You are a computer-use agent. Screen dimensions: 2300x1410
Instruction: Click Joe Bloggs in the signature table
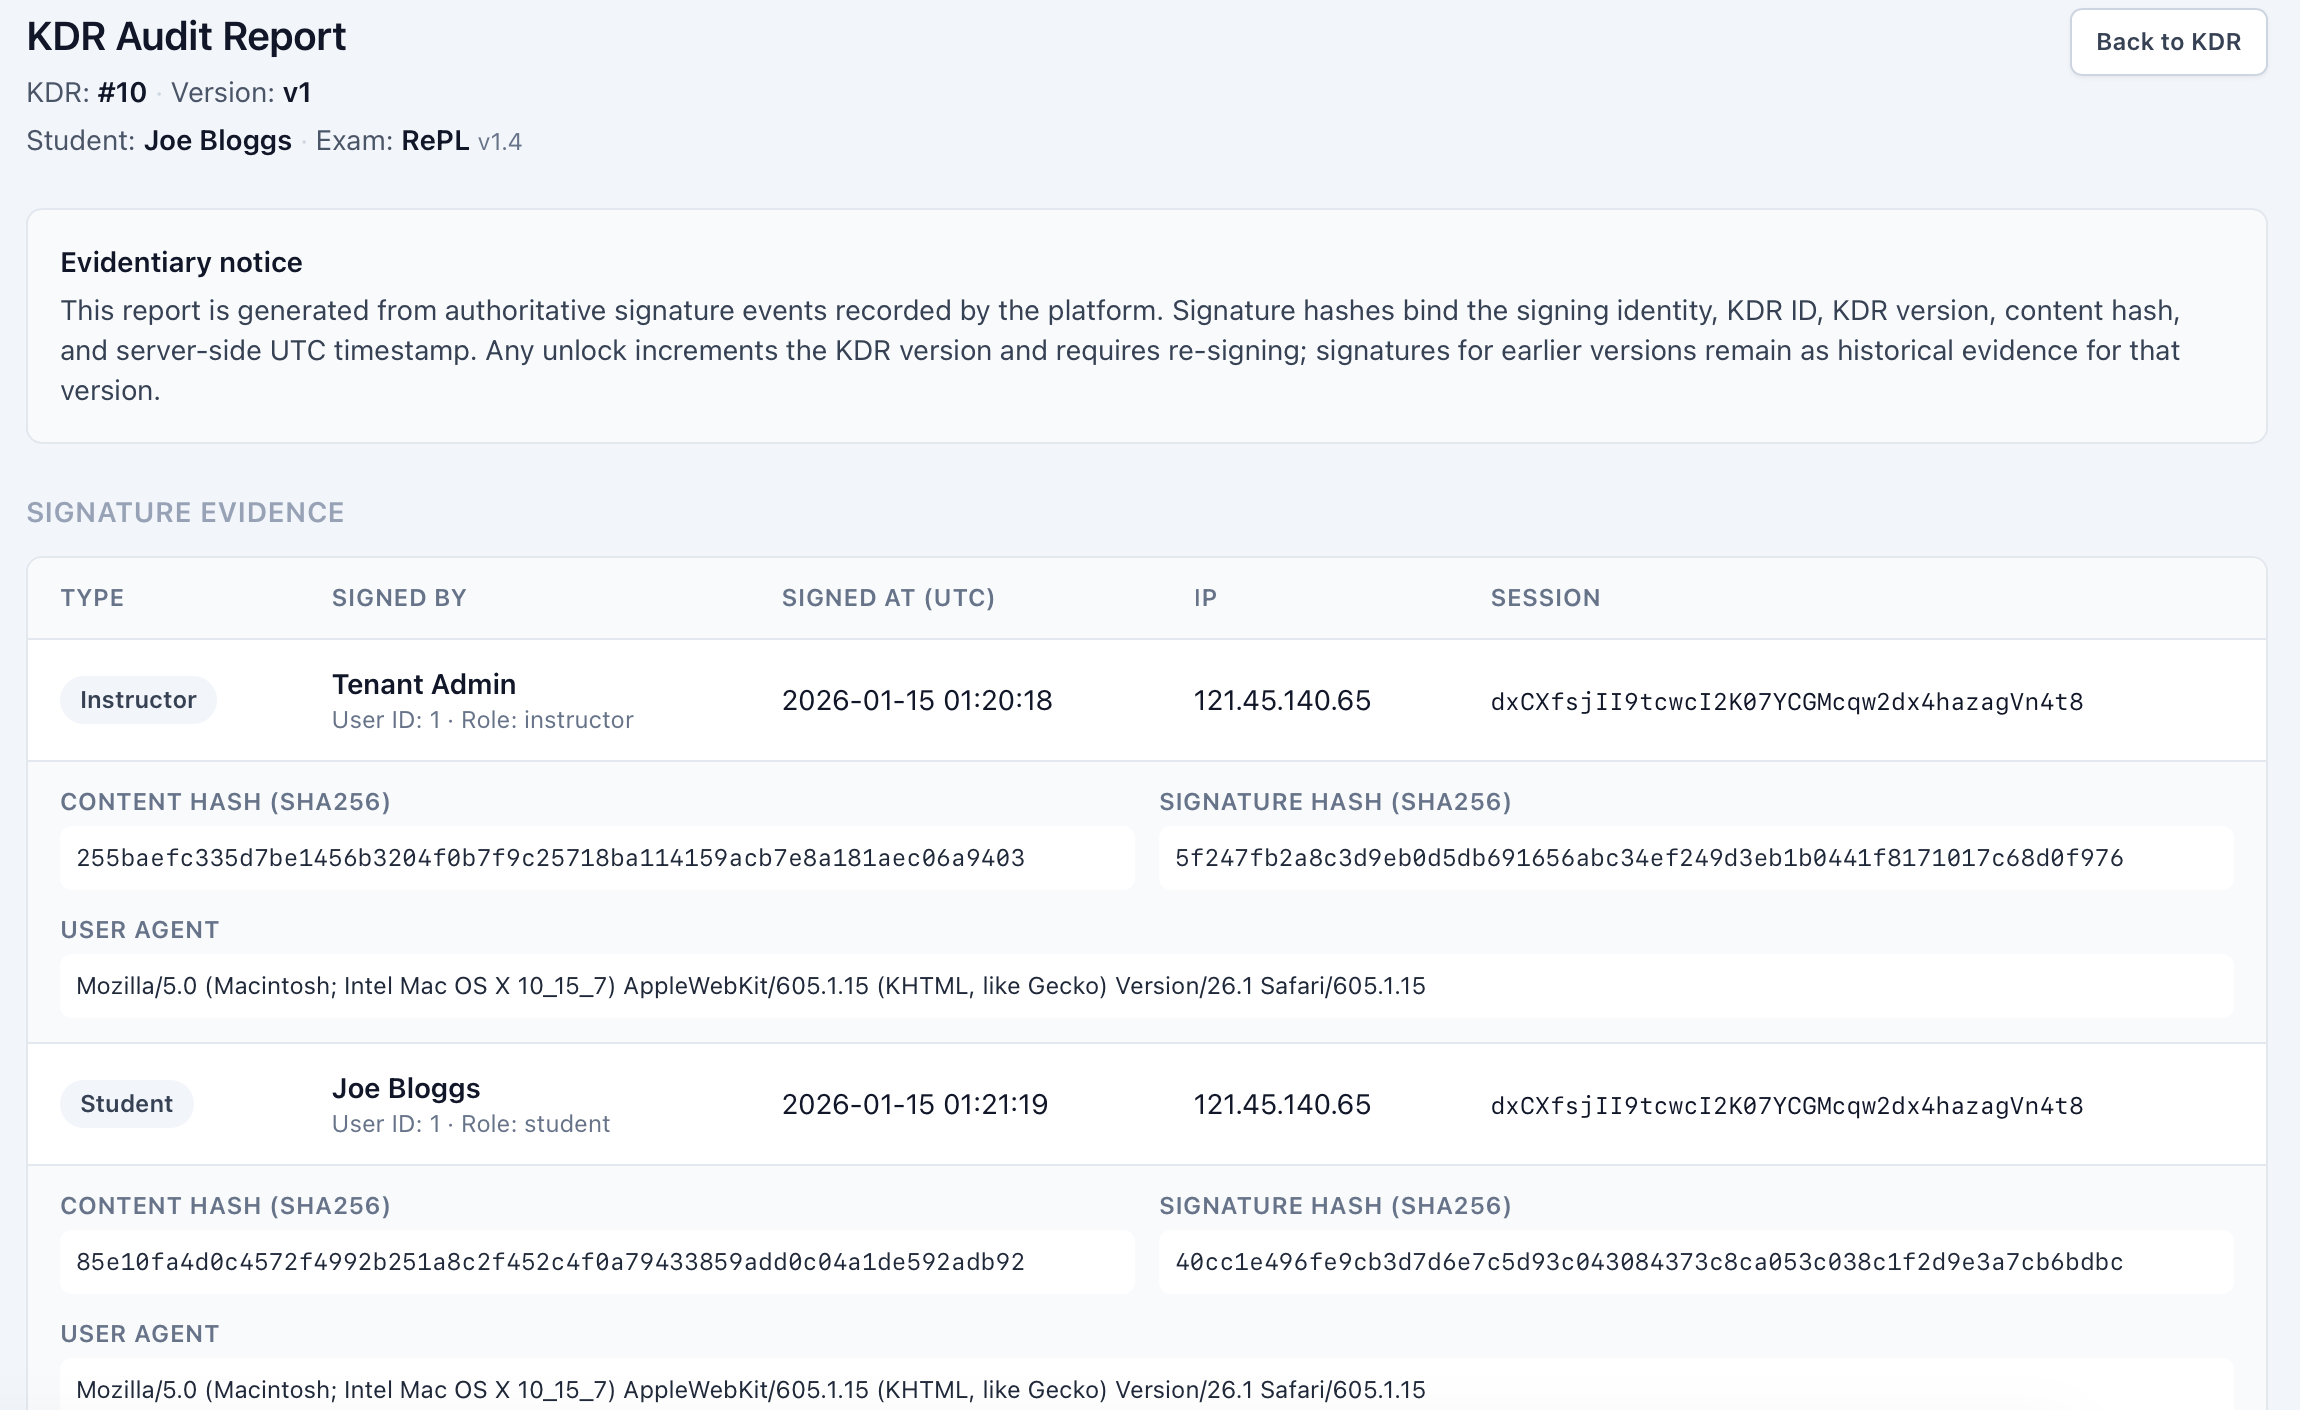406,1088
